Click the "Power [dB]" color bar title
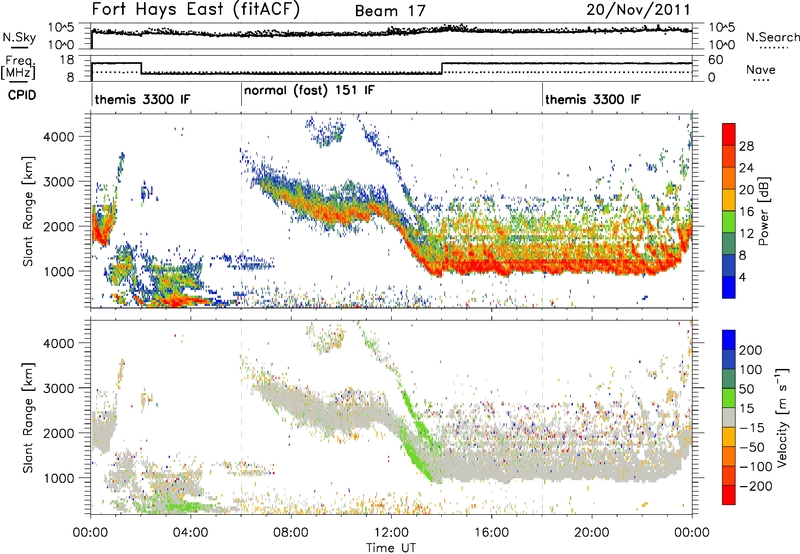The height and width of the screenshot is (554, 800). tap(763, 211)
